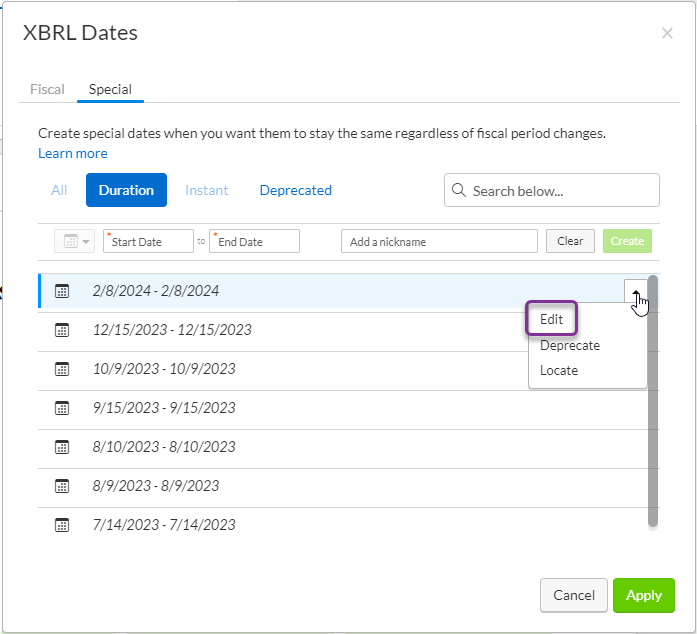This screenshot has width=697, height=634.
Task: Choose Deprecate in the row menu
Action: (x=570, y=345)
